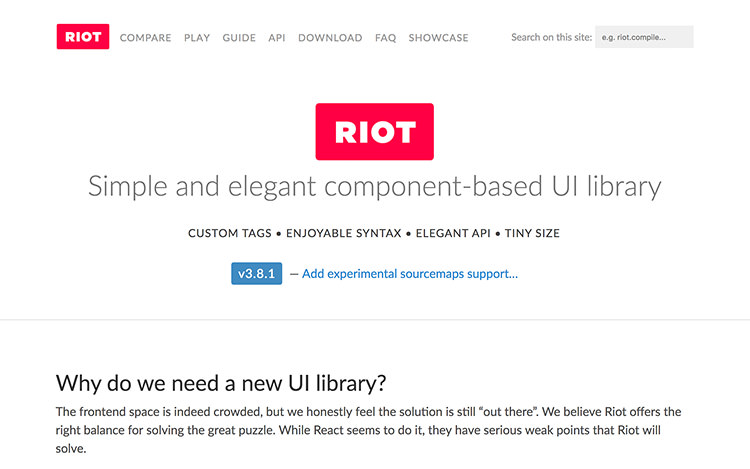Visit the FAQ page

coord(386,38)
